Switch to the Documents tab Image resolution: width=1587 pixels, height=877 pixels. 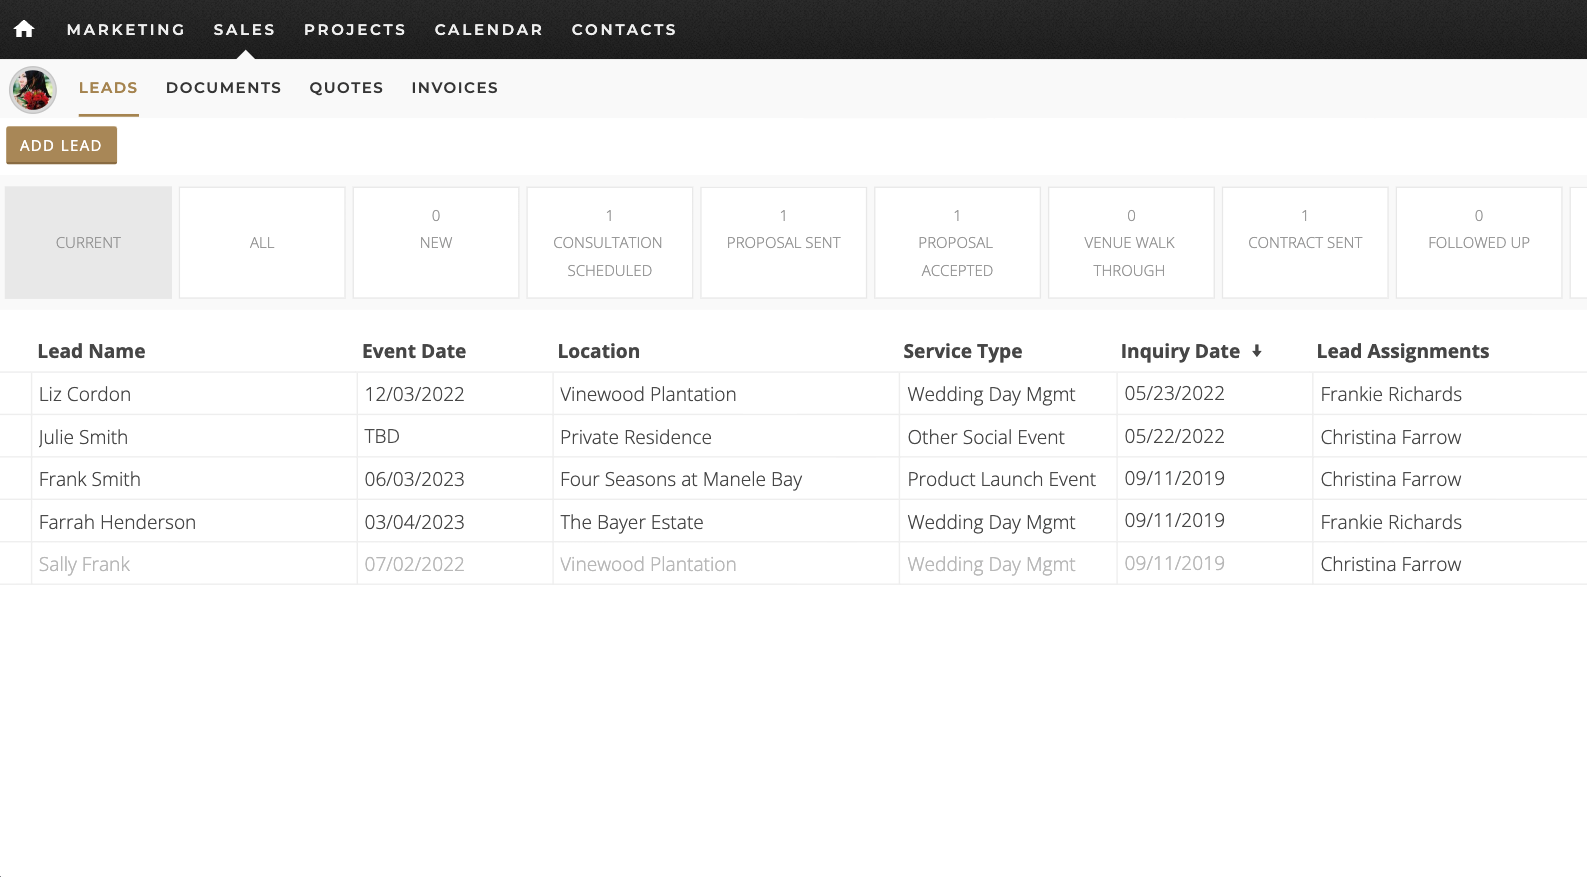click(223, 88)
